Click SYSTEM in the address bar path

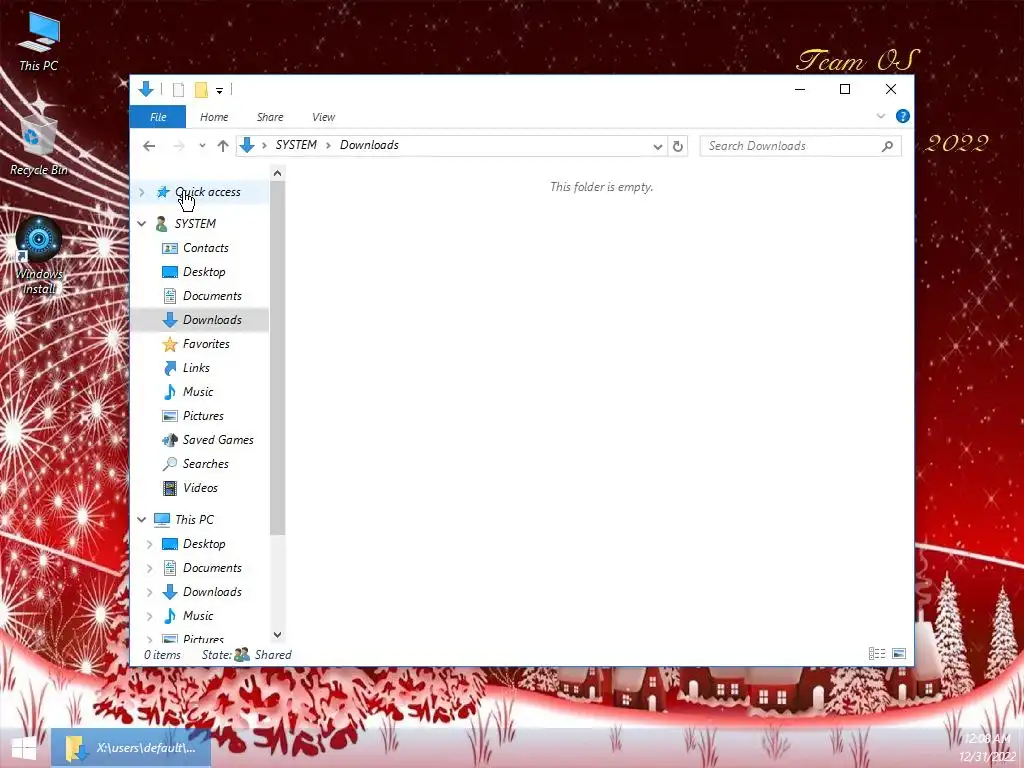click(296, 145)
